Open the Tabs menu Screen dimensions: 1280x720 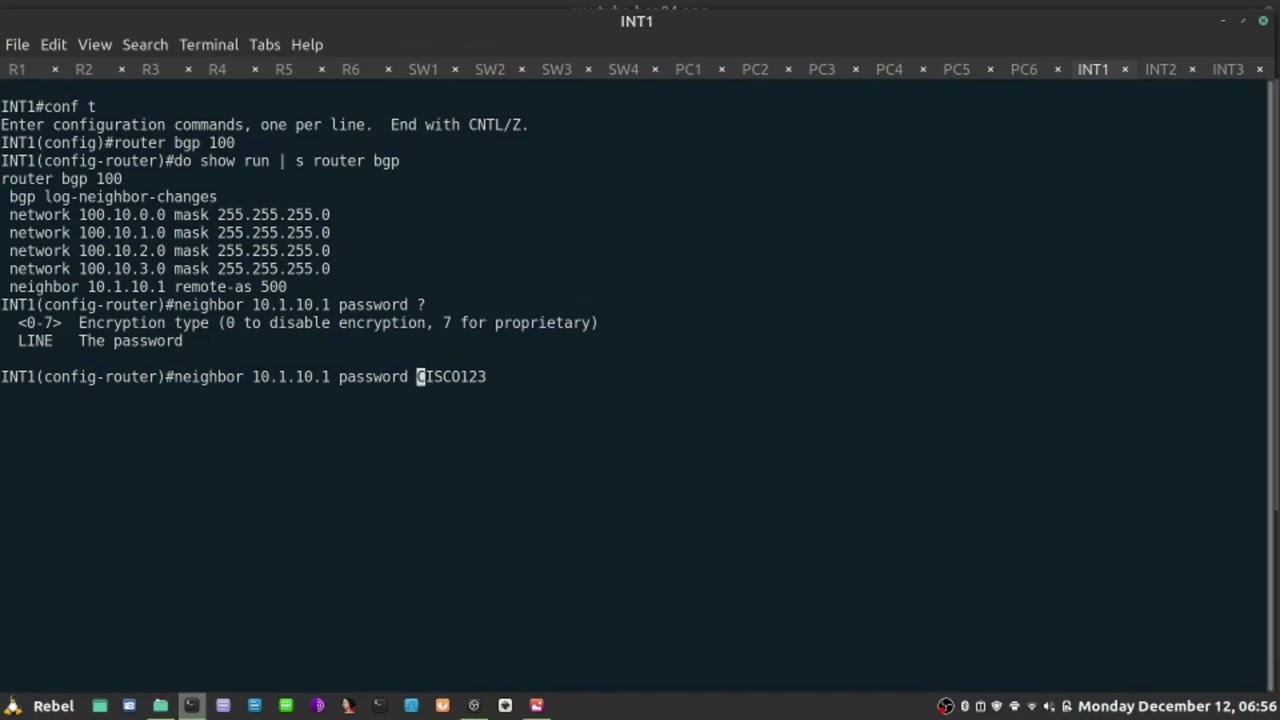point(264,45)
